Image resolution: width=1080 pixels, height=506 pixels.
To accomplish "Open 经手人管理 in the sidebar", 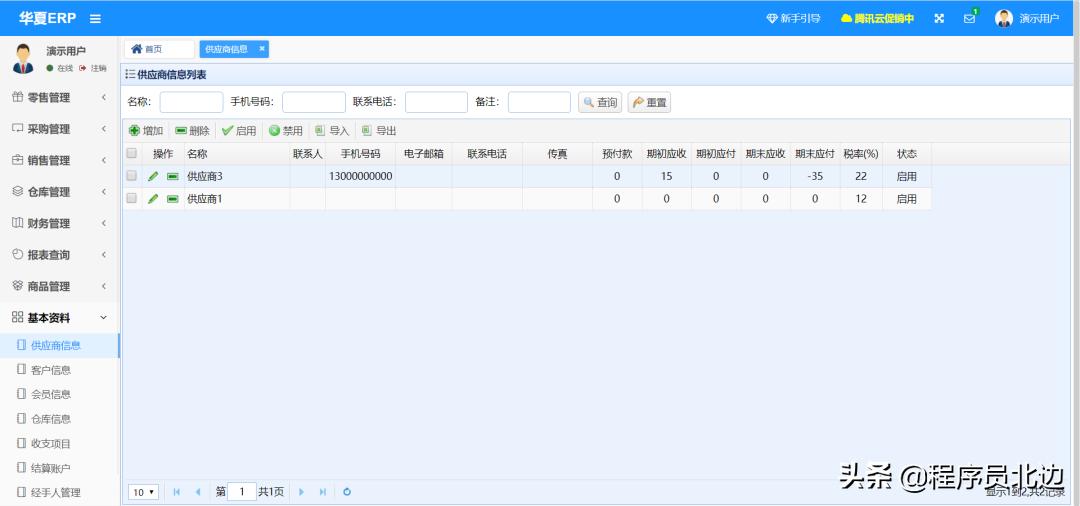I will click(59, 492).
